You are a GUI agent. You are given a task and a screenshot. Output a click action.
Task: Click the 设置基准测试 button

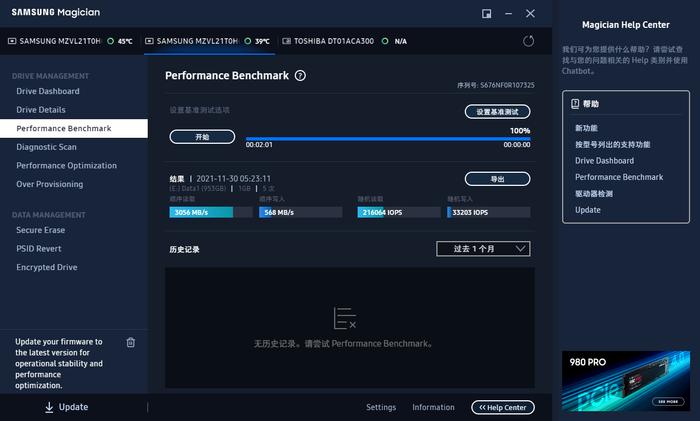497,112
